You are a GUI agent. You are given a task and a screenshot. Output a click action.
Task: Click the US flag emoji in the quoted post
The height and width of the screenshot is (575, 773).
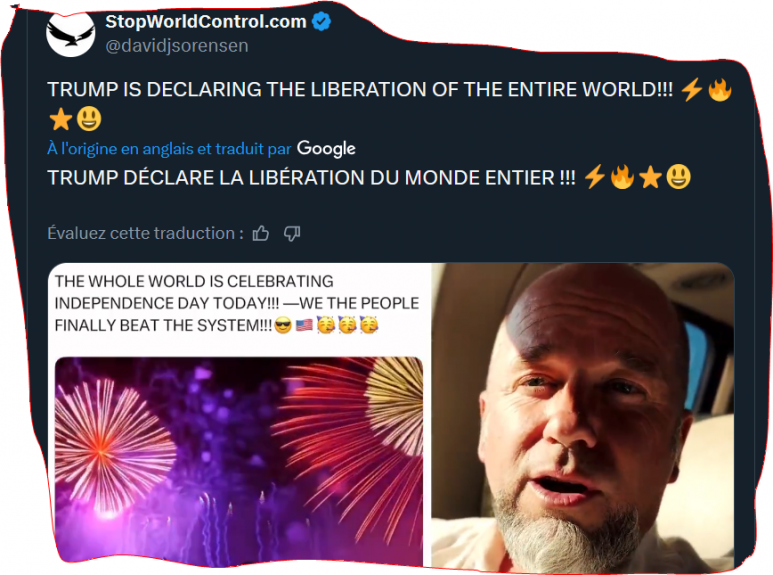pos(304,325)
